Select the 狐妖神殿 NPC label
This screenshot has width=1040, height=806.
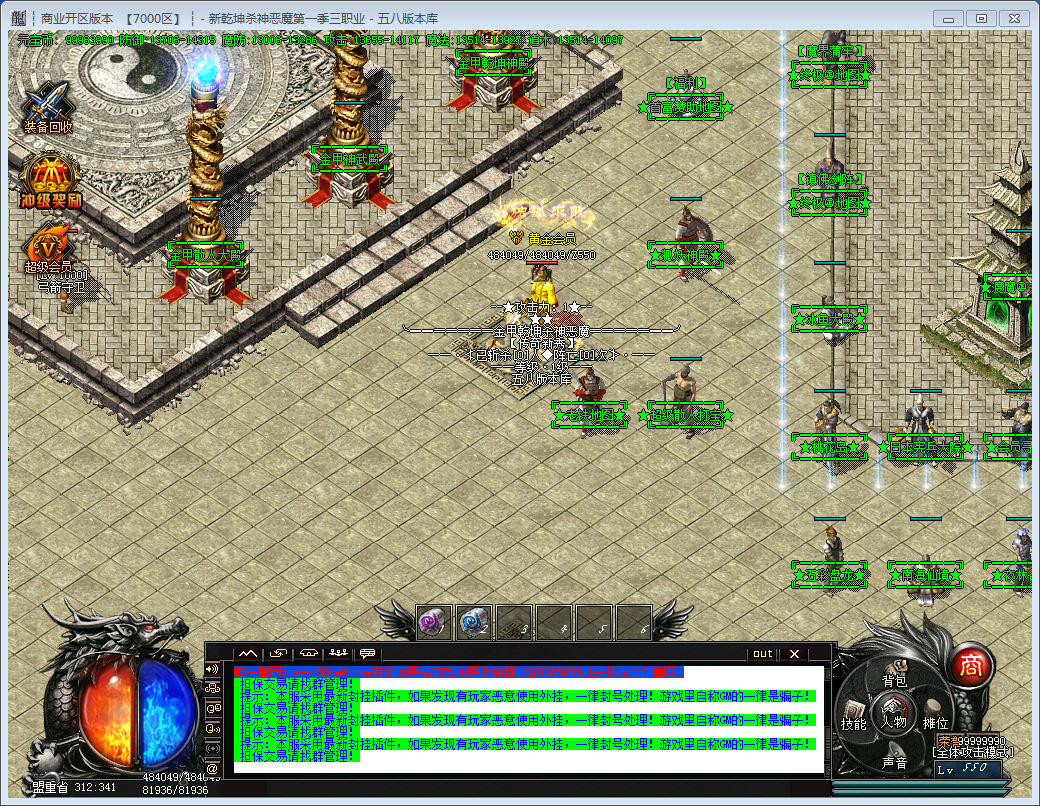[x=685, y=255]
